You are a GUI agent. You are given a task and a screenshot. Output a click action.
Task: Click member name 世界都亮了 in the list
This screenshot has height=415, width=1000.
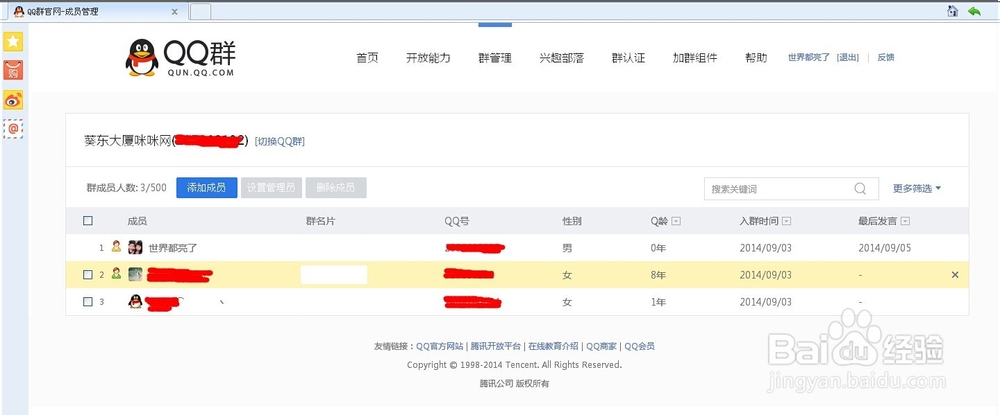point(173,248)
